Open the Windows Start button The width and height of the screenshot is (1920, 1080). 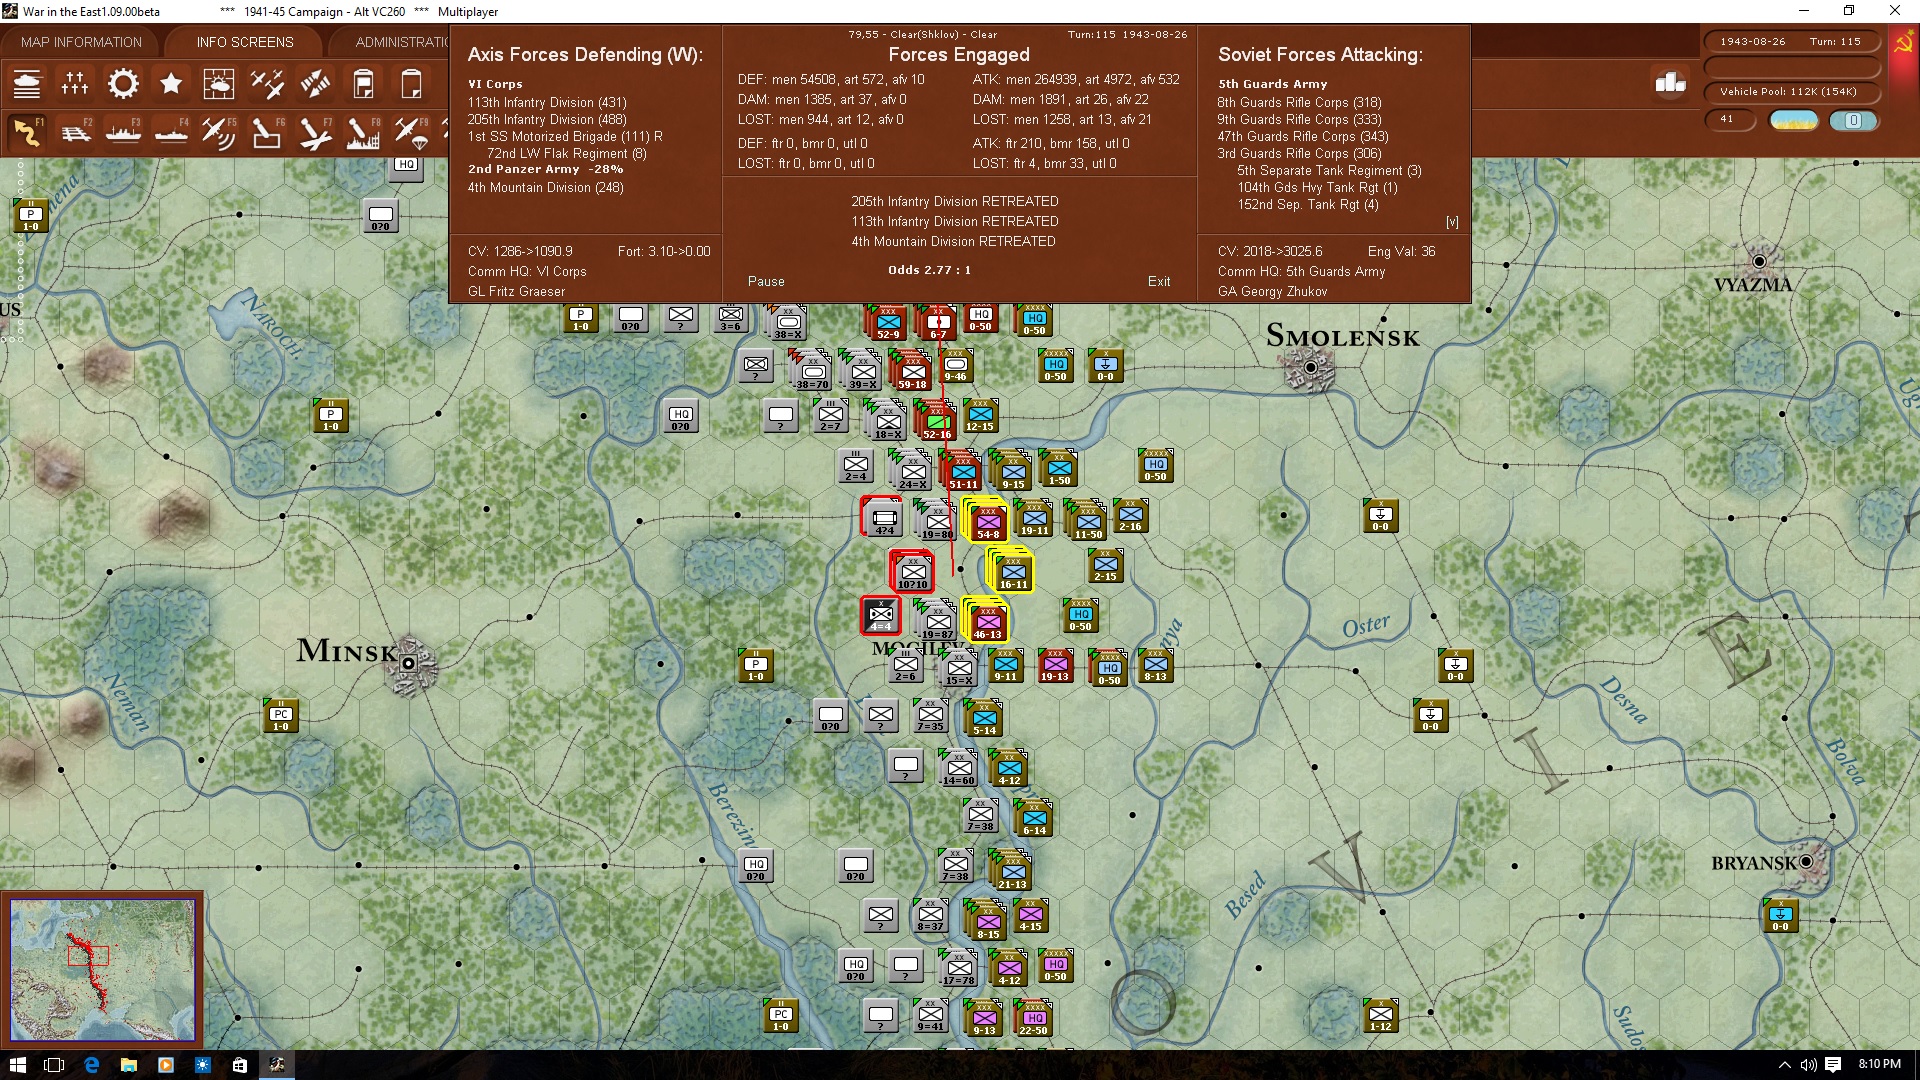click(17, 1065)
